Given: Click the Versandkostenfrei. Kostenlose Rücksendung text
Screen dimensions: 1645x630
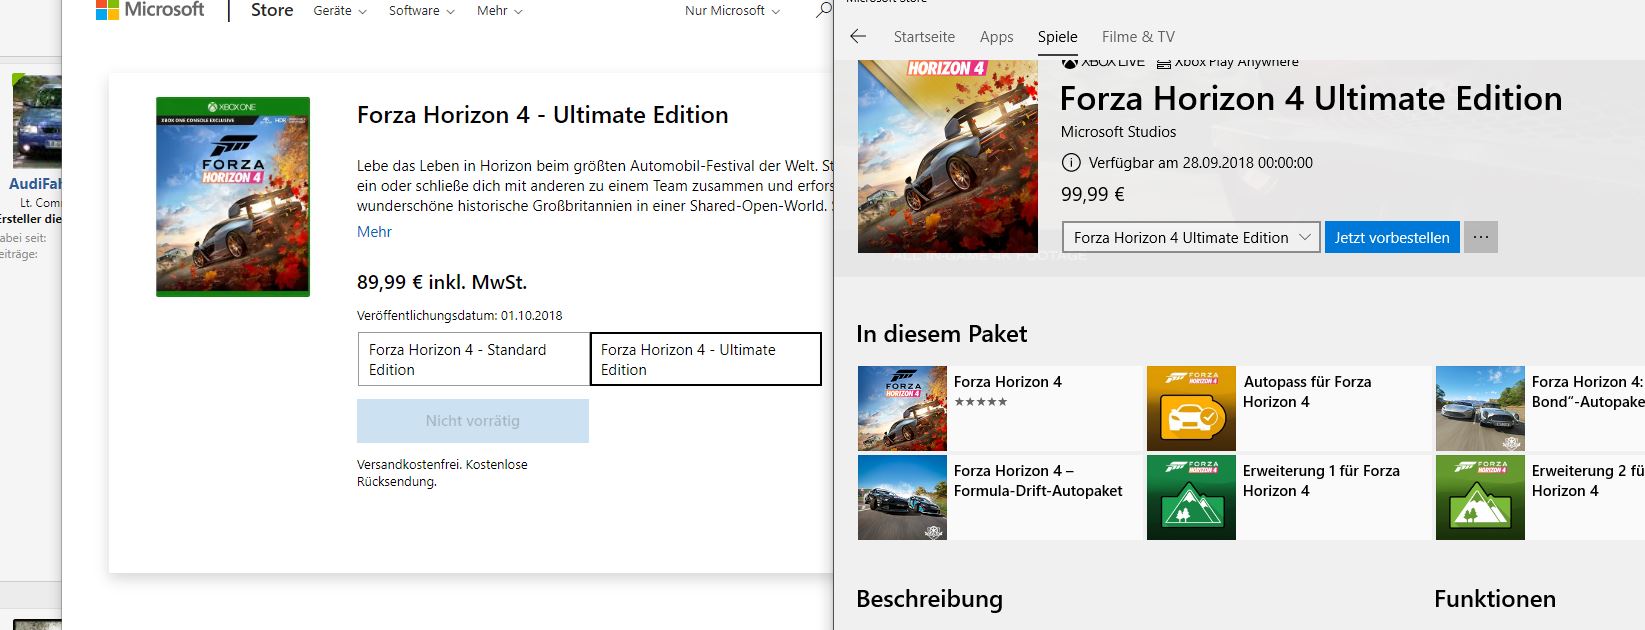Looking at the screenshot, I should tap(442, 473).
